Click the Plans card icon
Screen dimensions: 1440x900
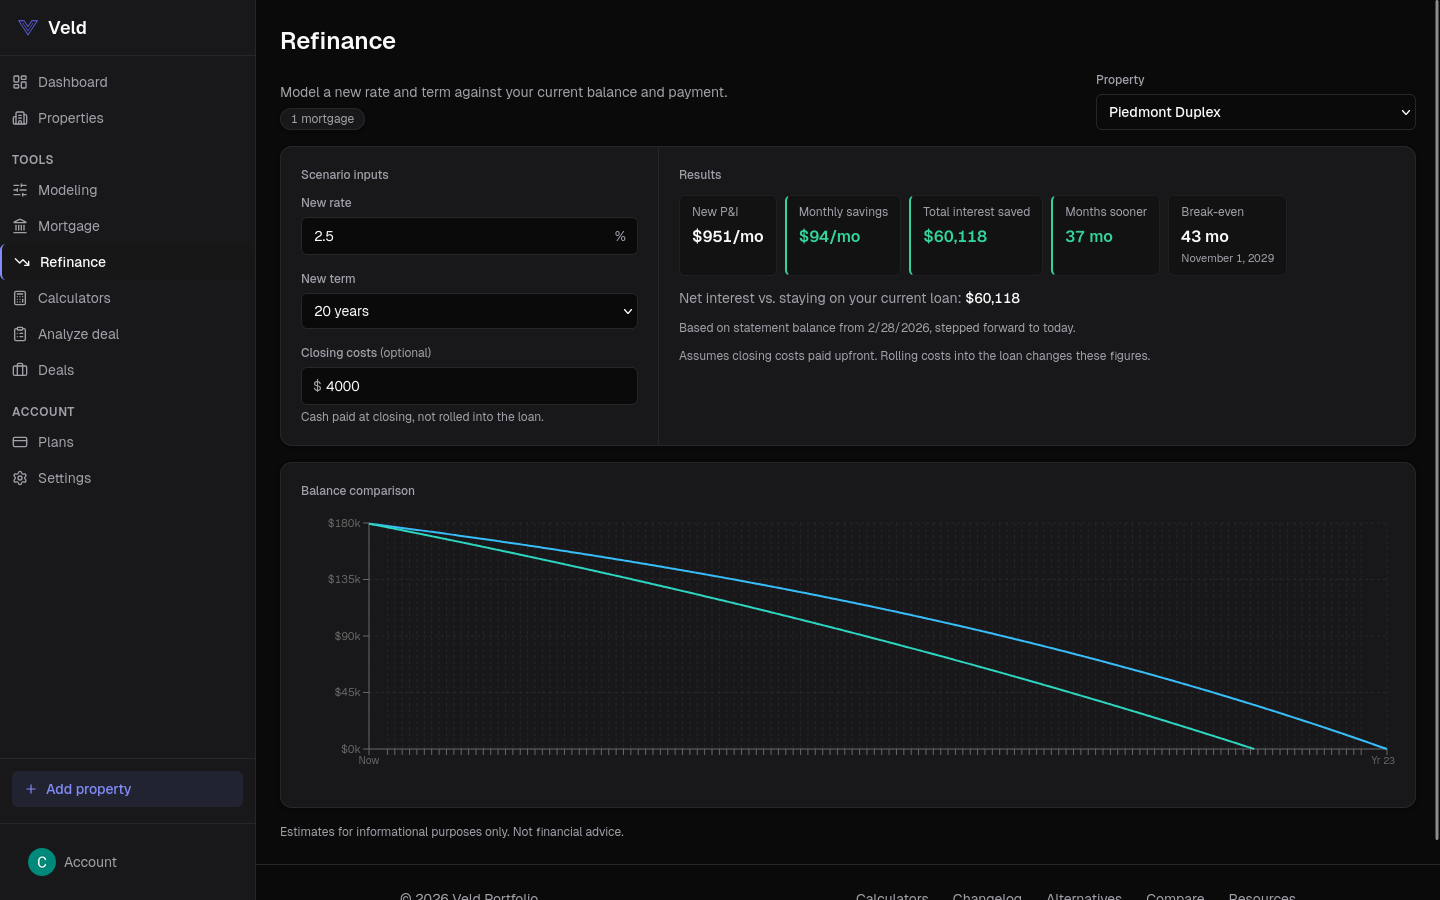pos(20,442)
